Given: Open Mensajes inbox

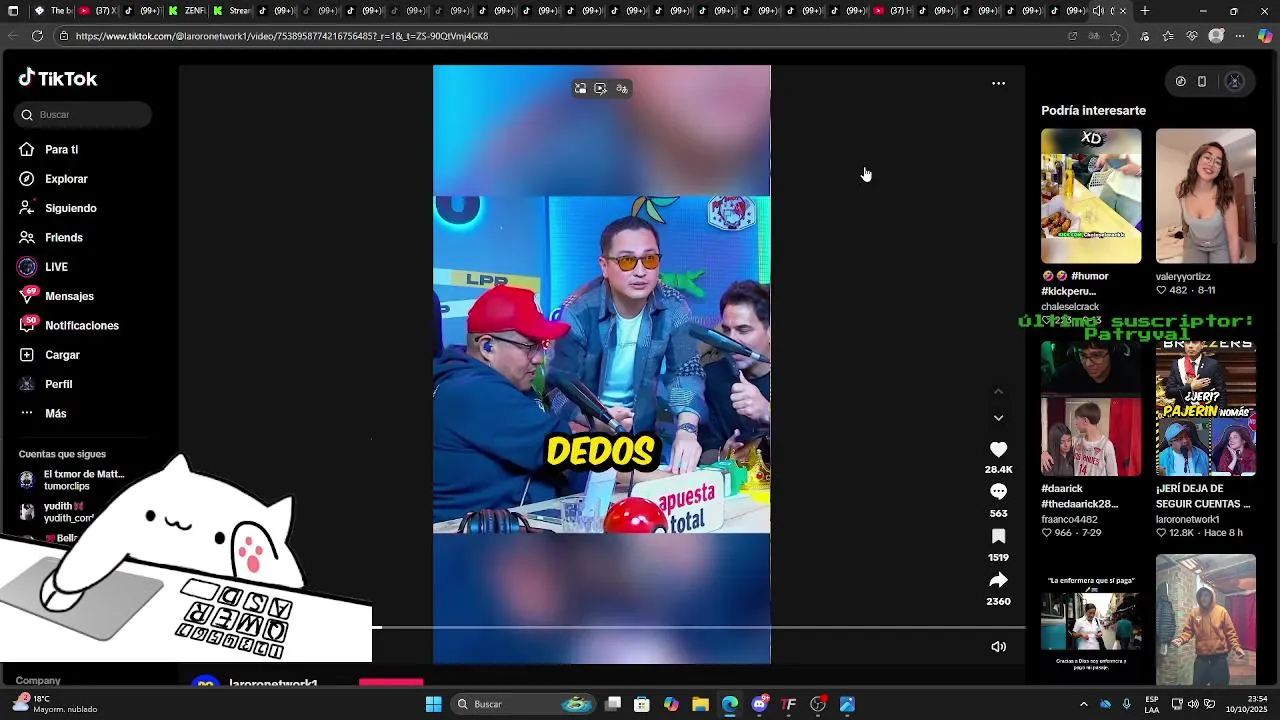Looking at the screenshot, I should point(69,296).
